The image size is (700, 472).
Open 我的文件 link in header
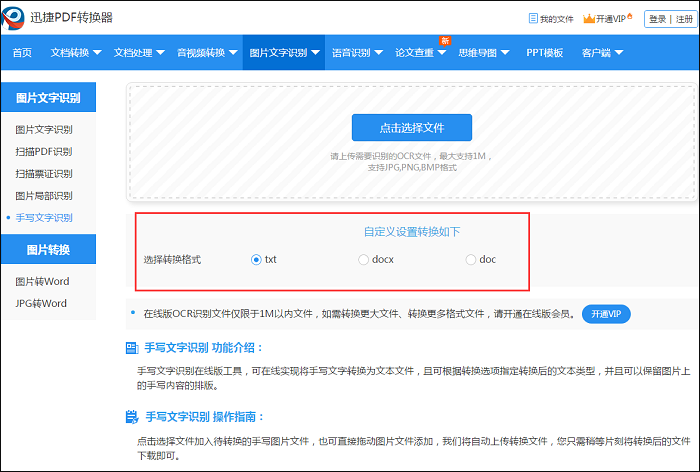[x=556, y=19]
